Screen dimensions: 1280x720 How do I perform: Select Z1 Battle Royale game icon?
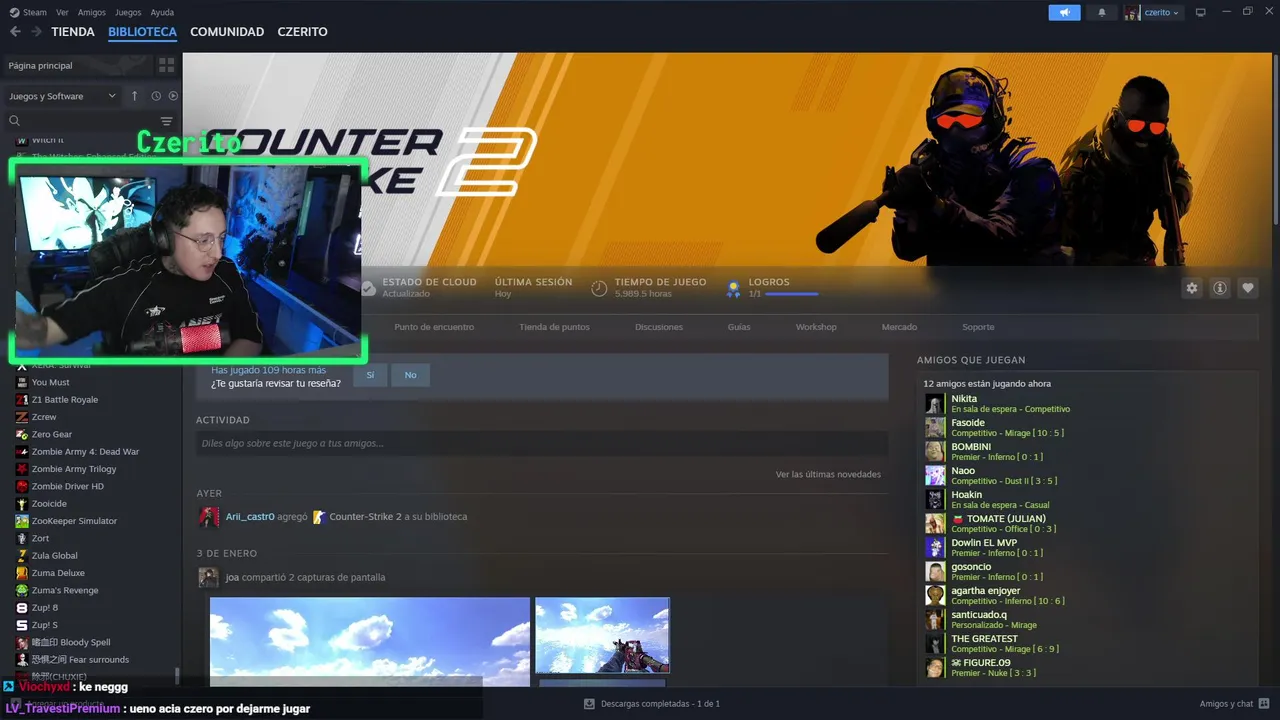(x=22, y=400)
